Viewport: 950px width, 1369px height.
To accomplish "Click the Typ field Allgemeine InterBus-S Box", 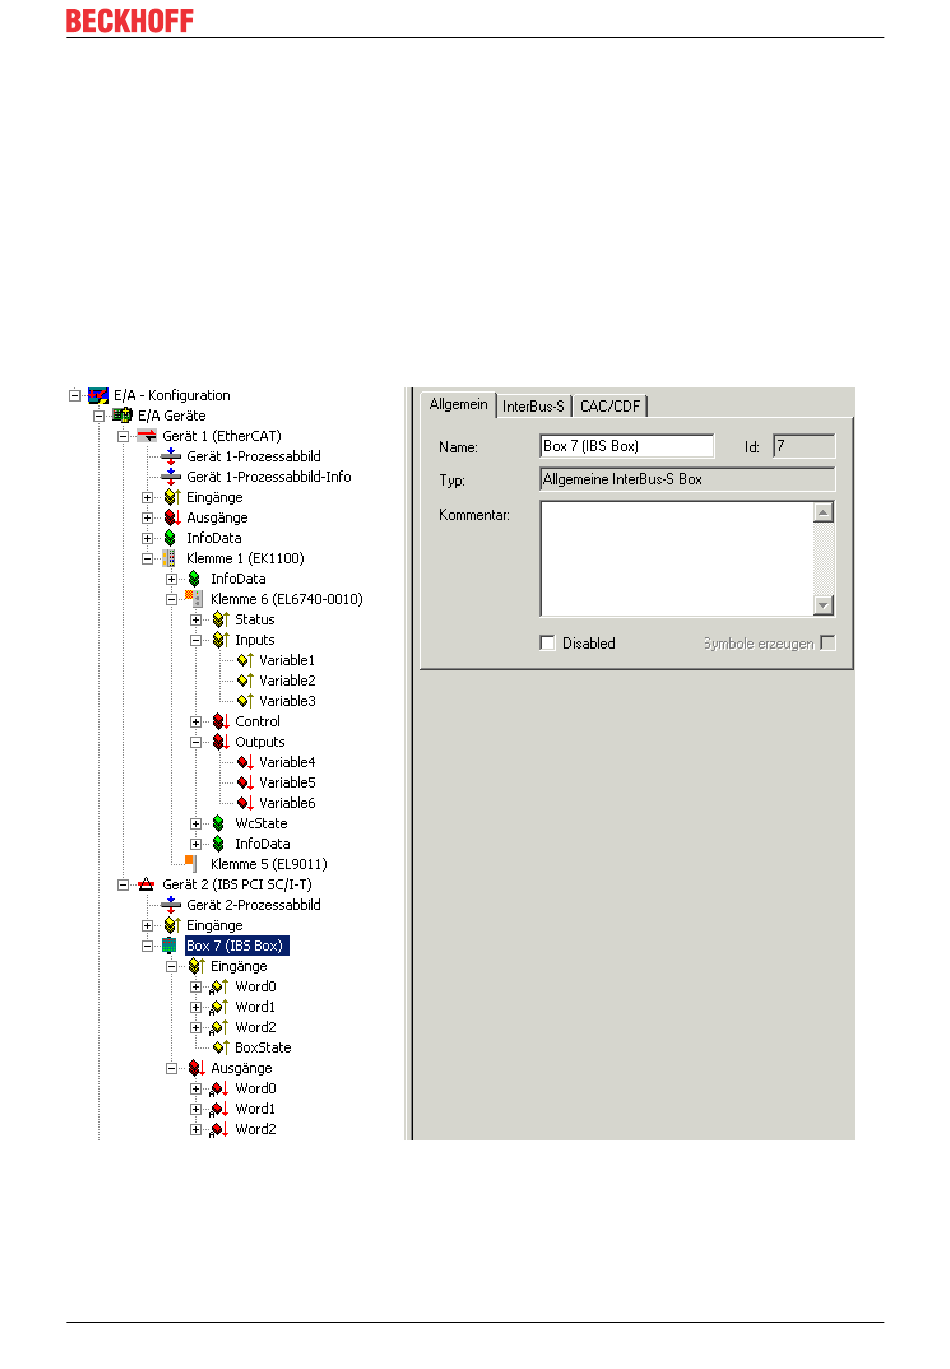I will [687, 479].
